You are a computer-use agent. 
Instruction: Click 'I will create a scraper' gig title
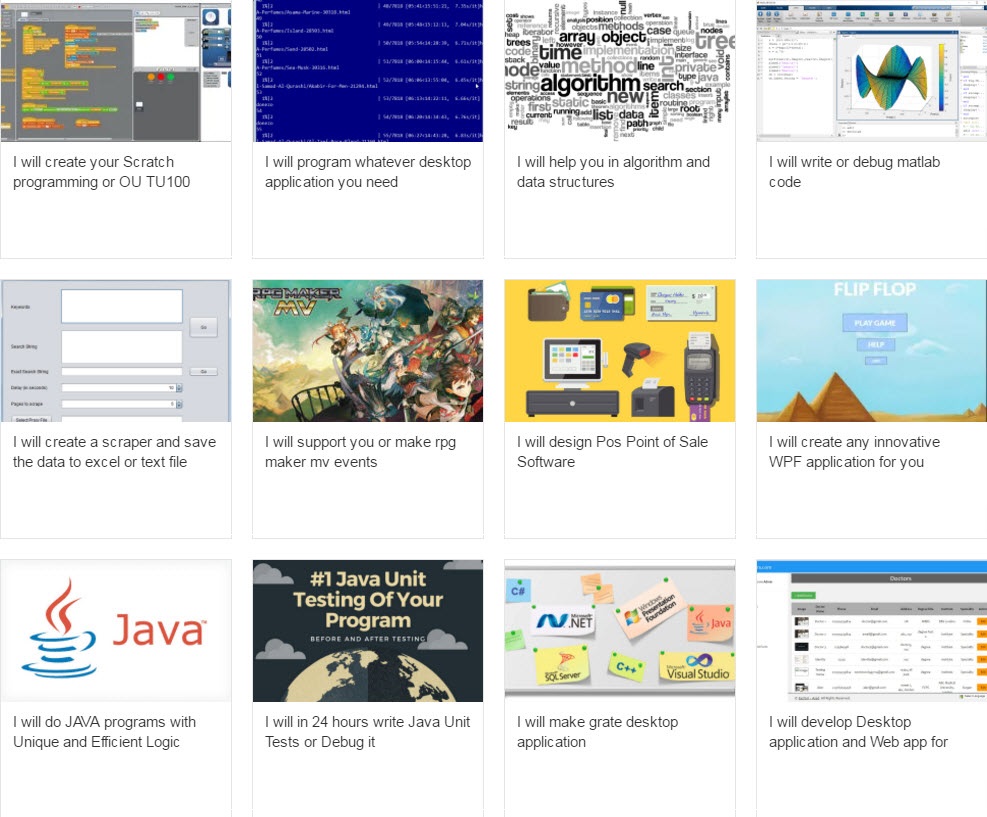(x=114, y=452)
